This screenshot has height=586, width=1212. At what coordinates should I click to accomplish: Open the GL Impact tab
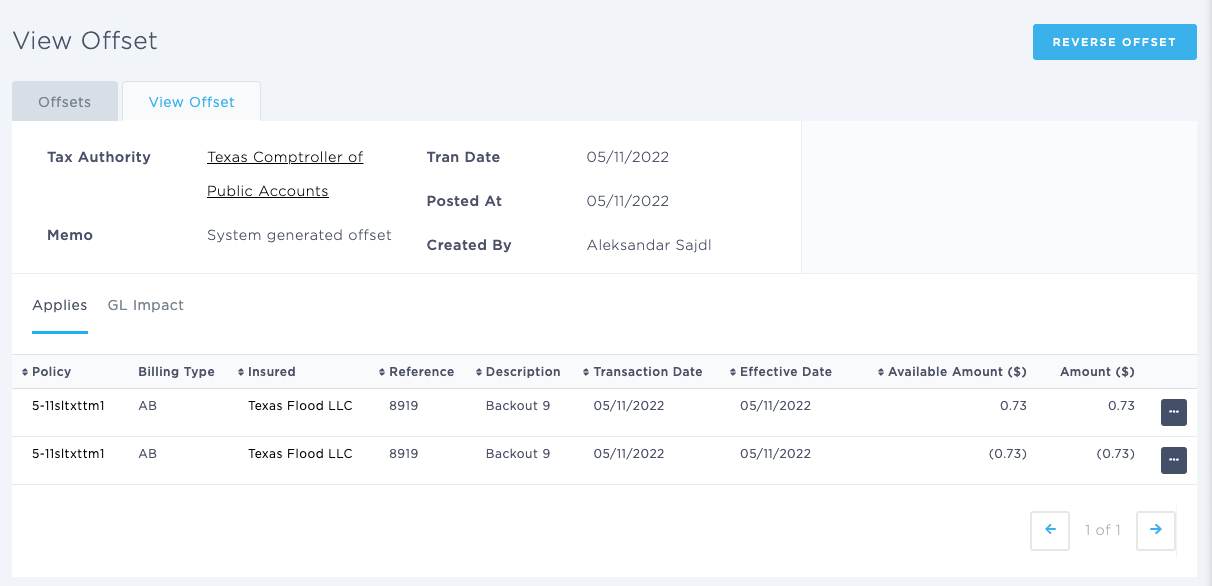(x=146, y=305)
